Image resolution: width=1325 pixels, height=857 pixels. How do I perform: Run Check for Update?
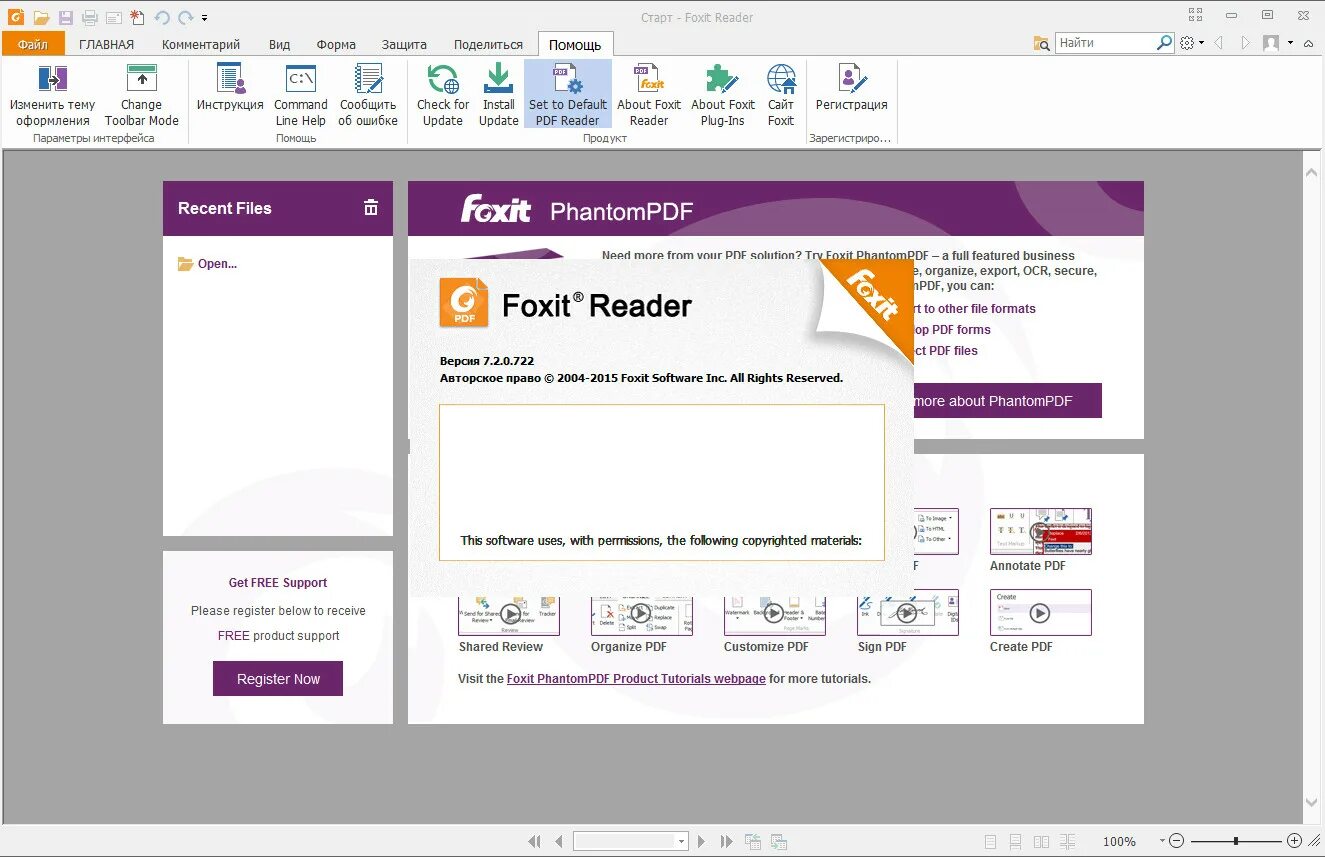[443, 97]
